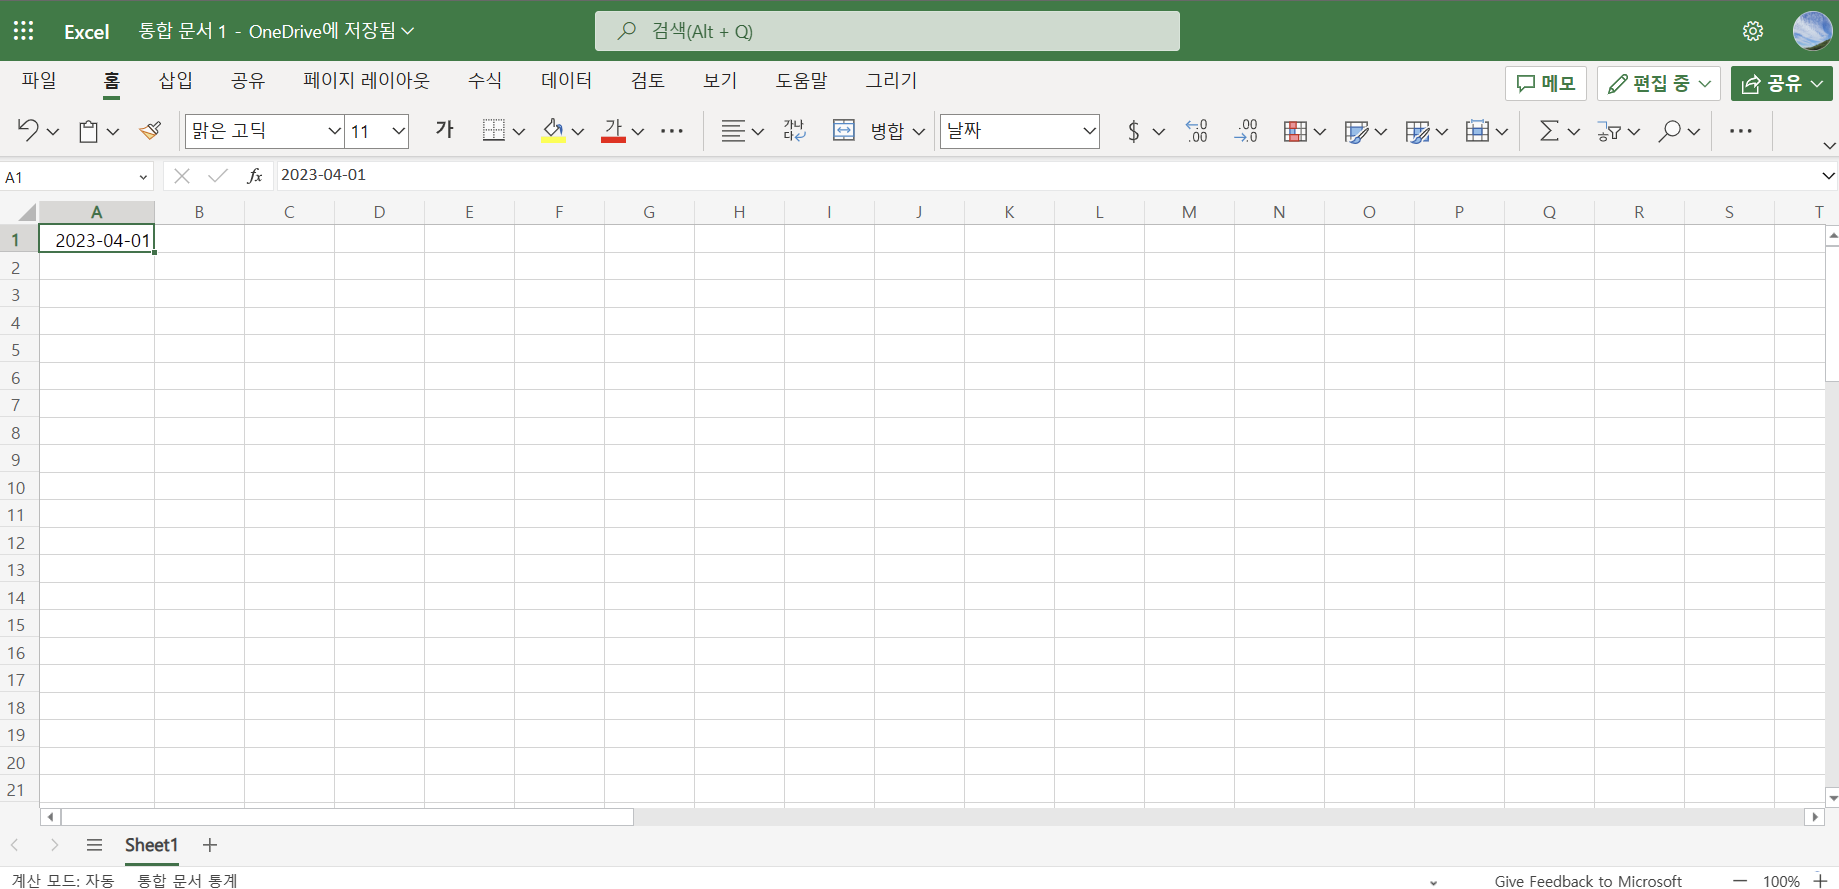Select the Sheet1 tab
Viewport: 1839px width, 889px height.
(151, 845)
